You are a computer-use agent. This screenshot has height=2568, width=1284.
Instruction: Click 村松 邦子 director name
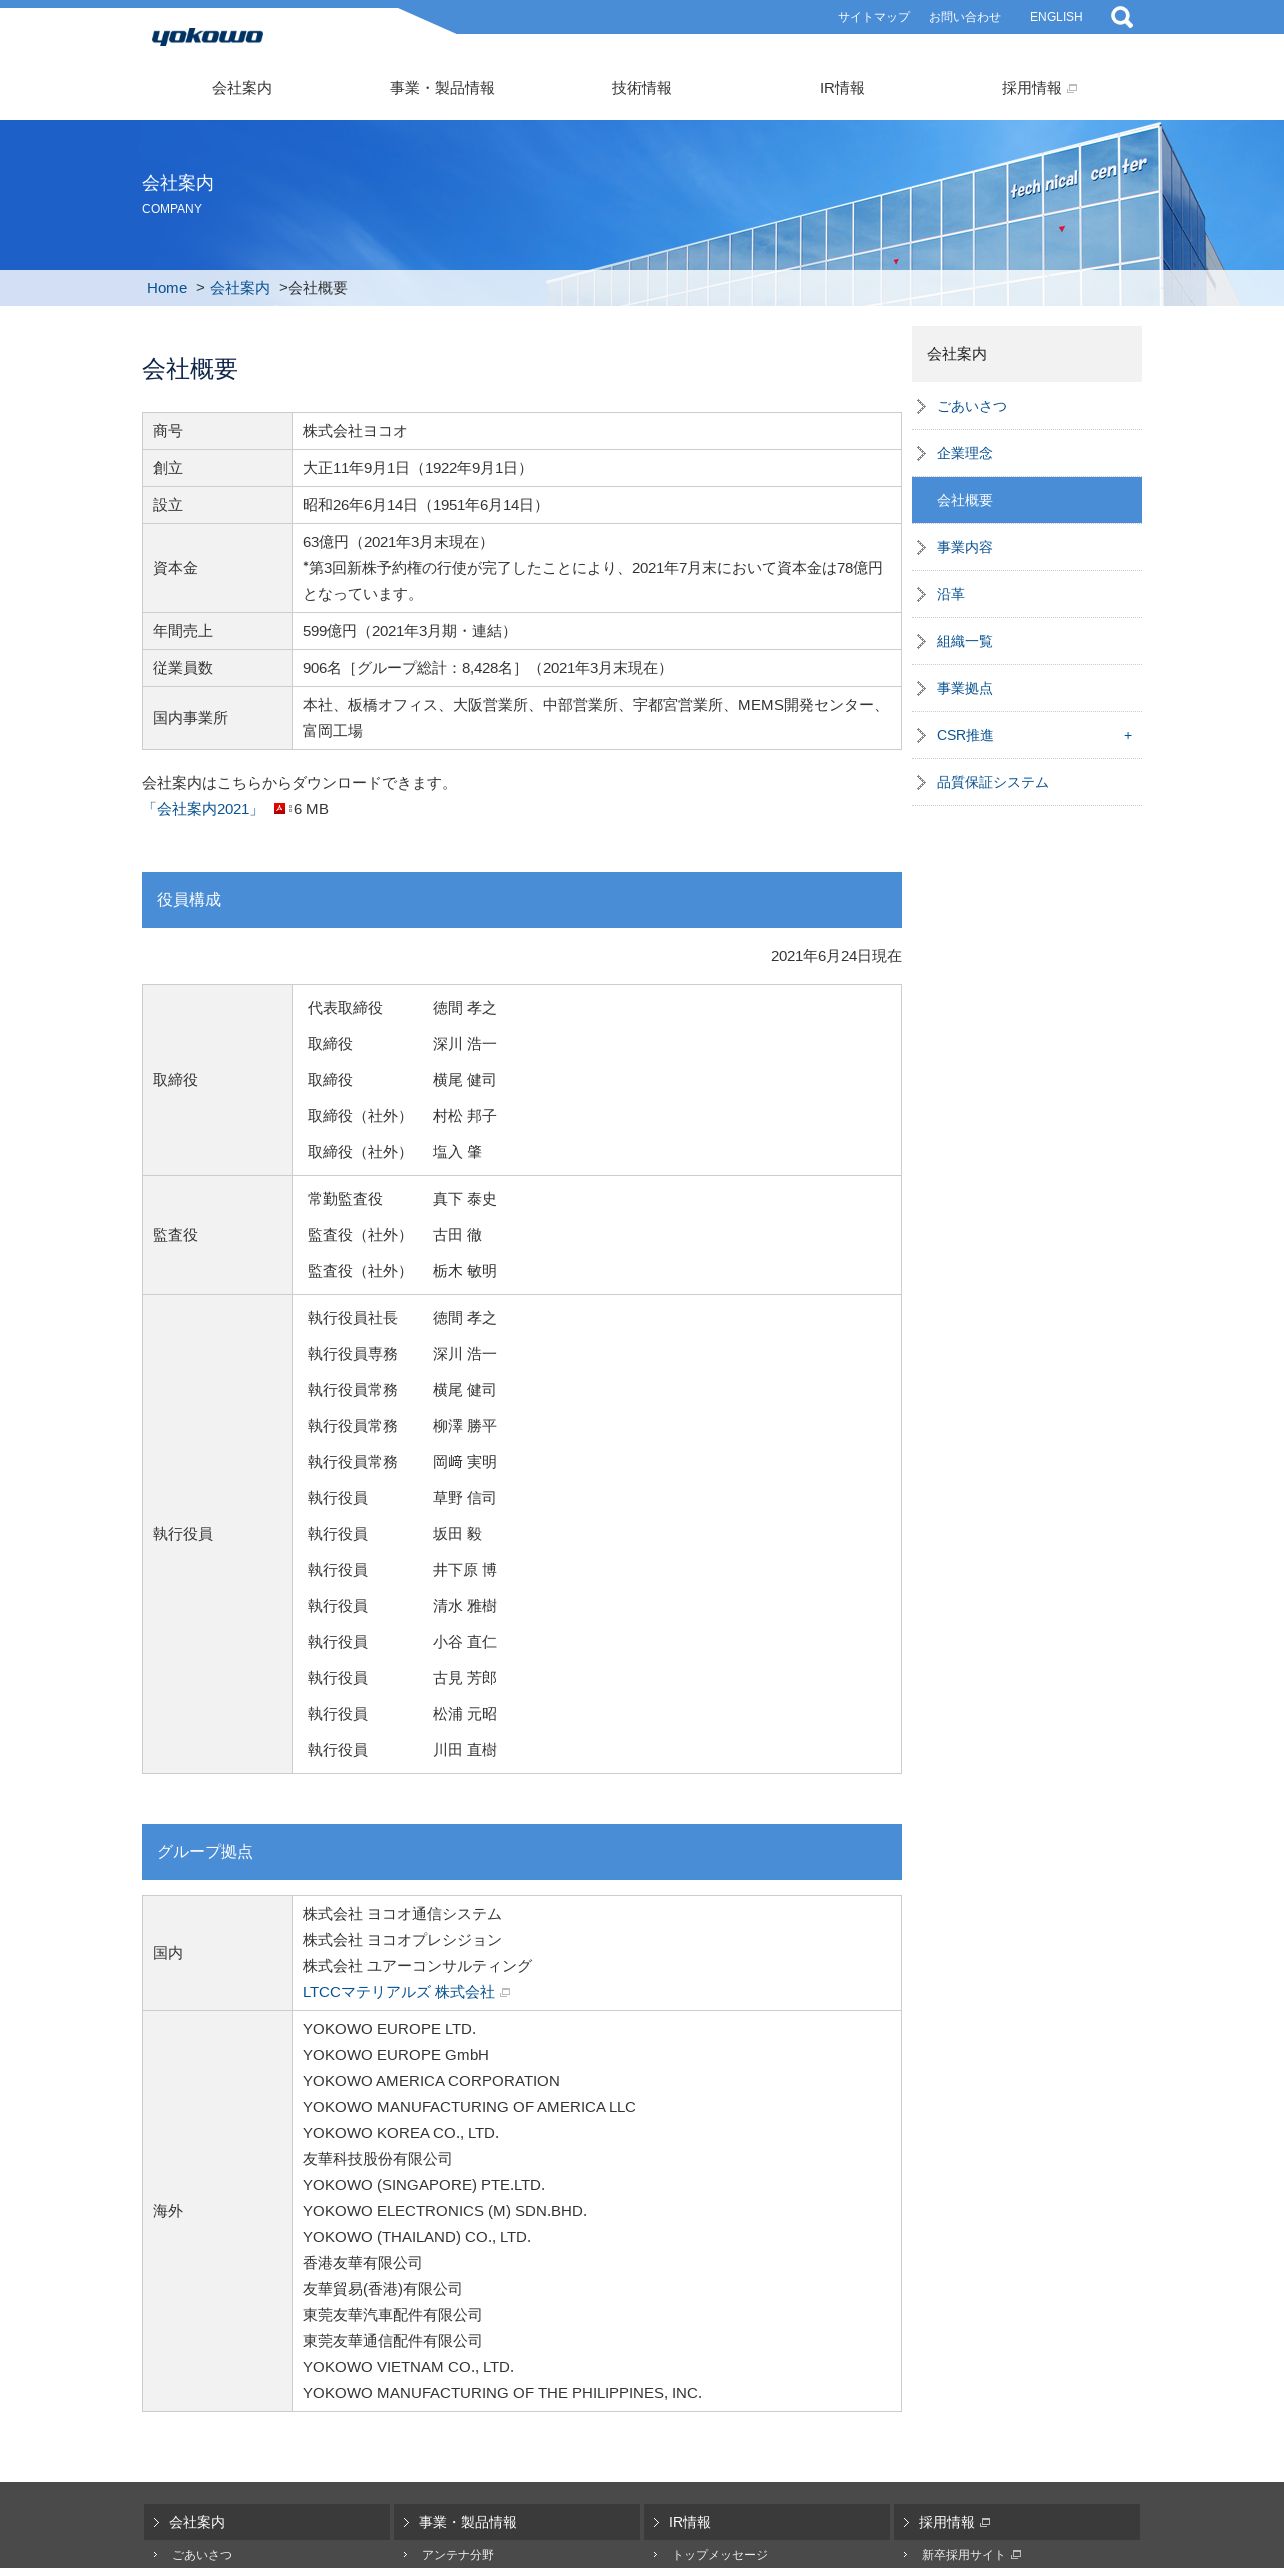464,1116
